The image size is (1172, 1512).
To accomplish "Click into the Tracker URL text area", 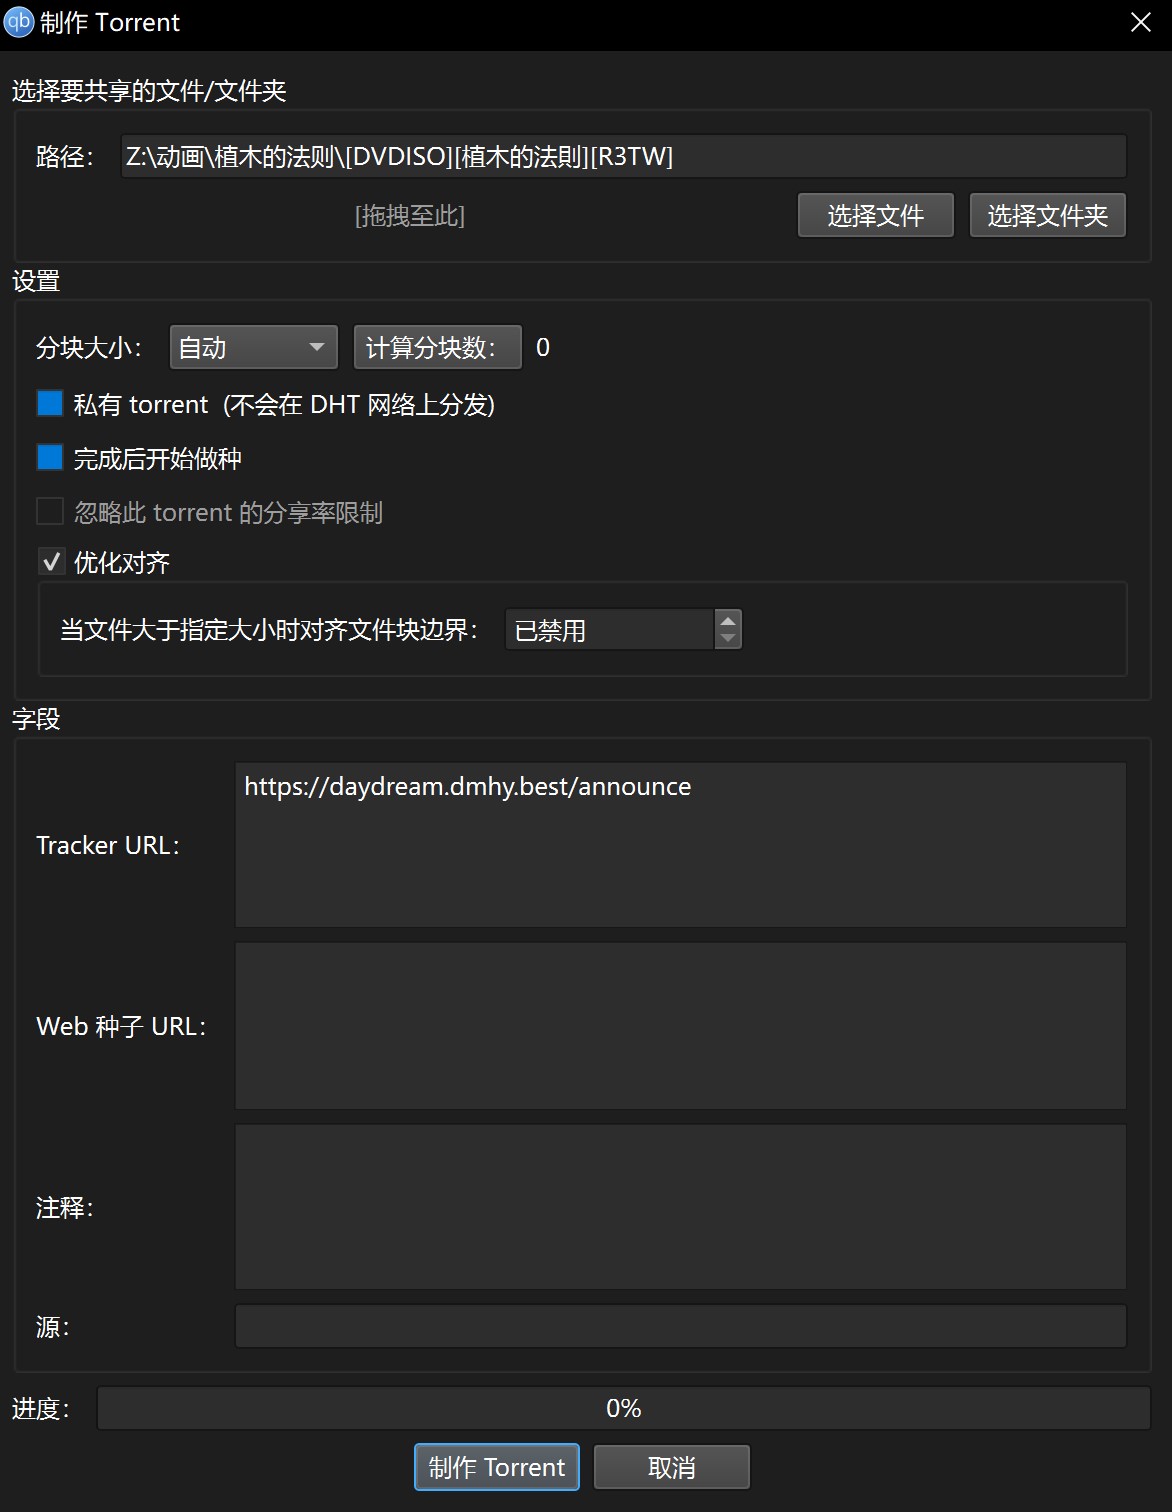I will click(681, 845).
